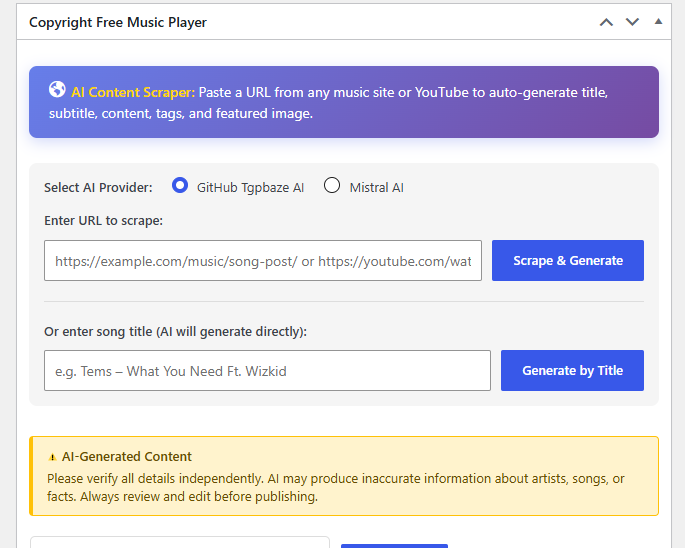Click the 'Copyright Free Music Player' panel title
This screenshot has width=685, height=548.
(118, 22)
